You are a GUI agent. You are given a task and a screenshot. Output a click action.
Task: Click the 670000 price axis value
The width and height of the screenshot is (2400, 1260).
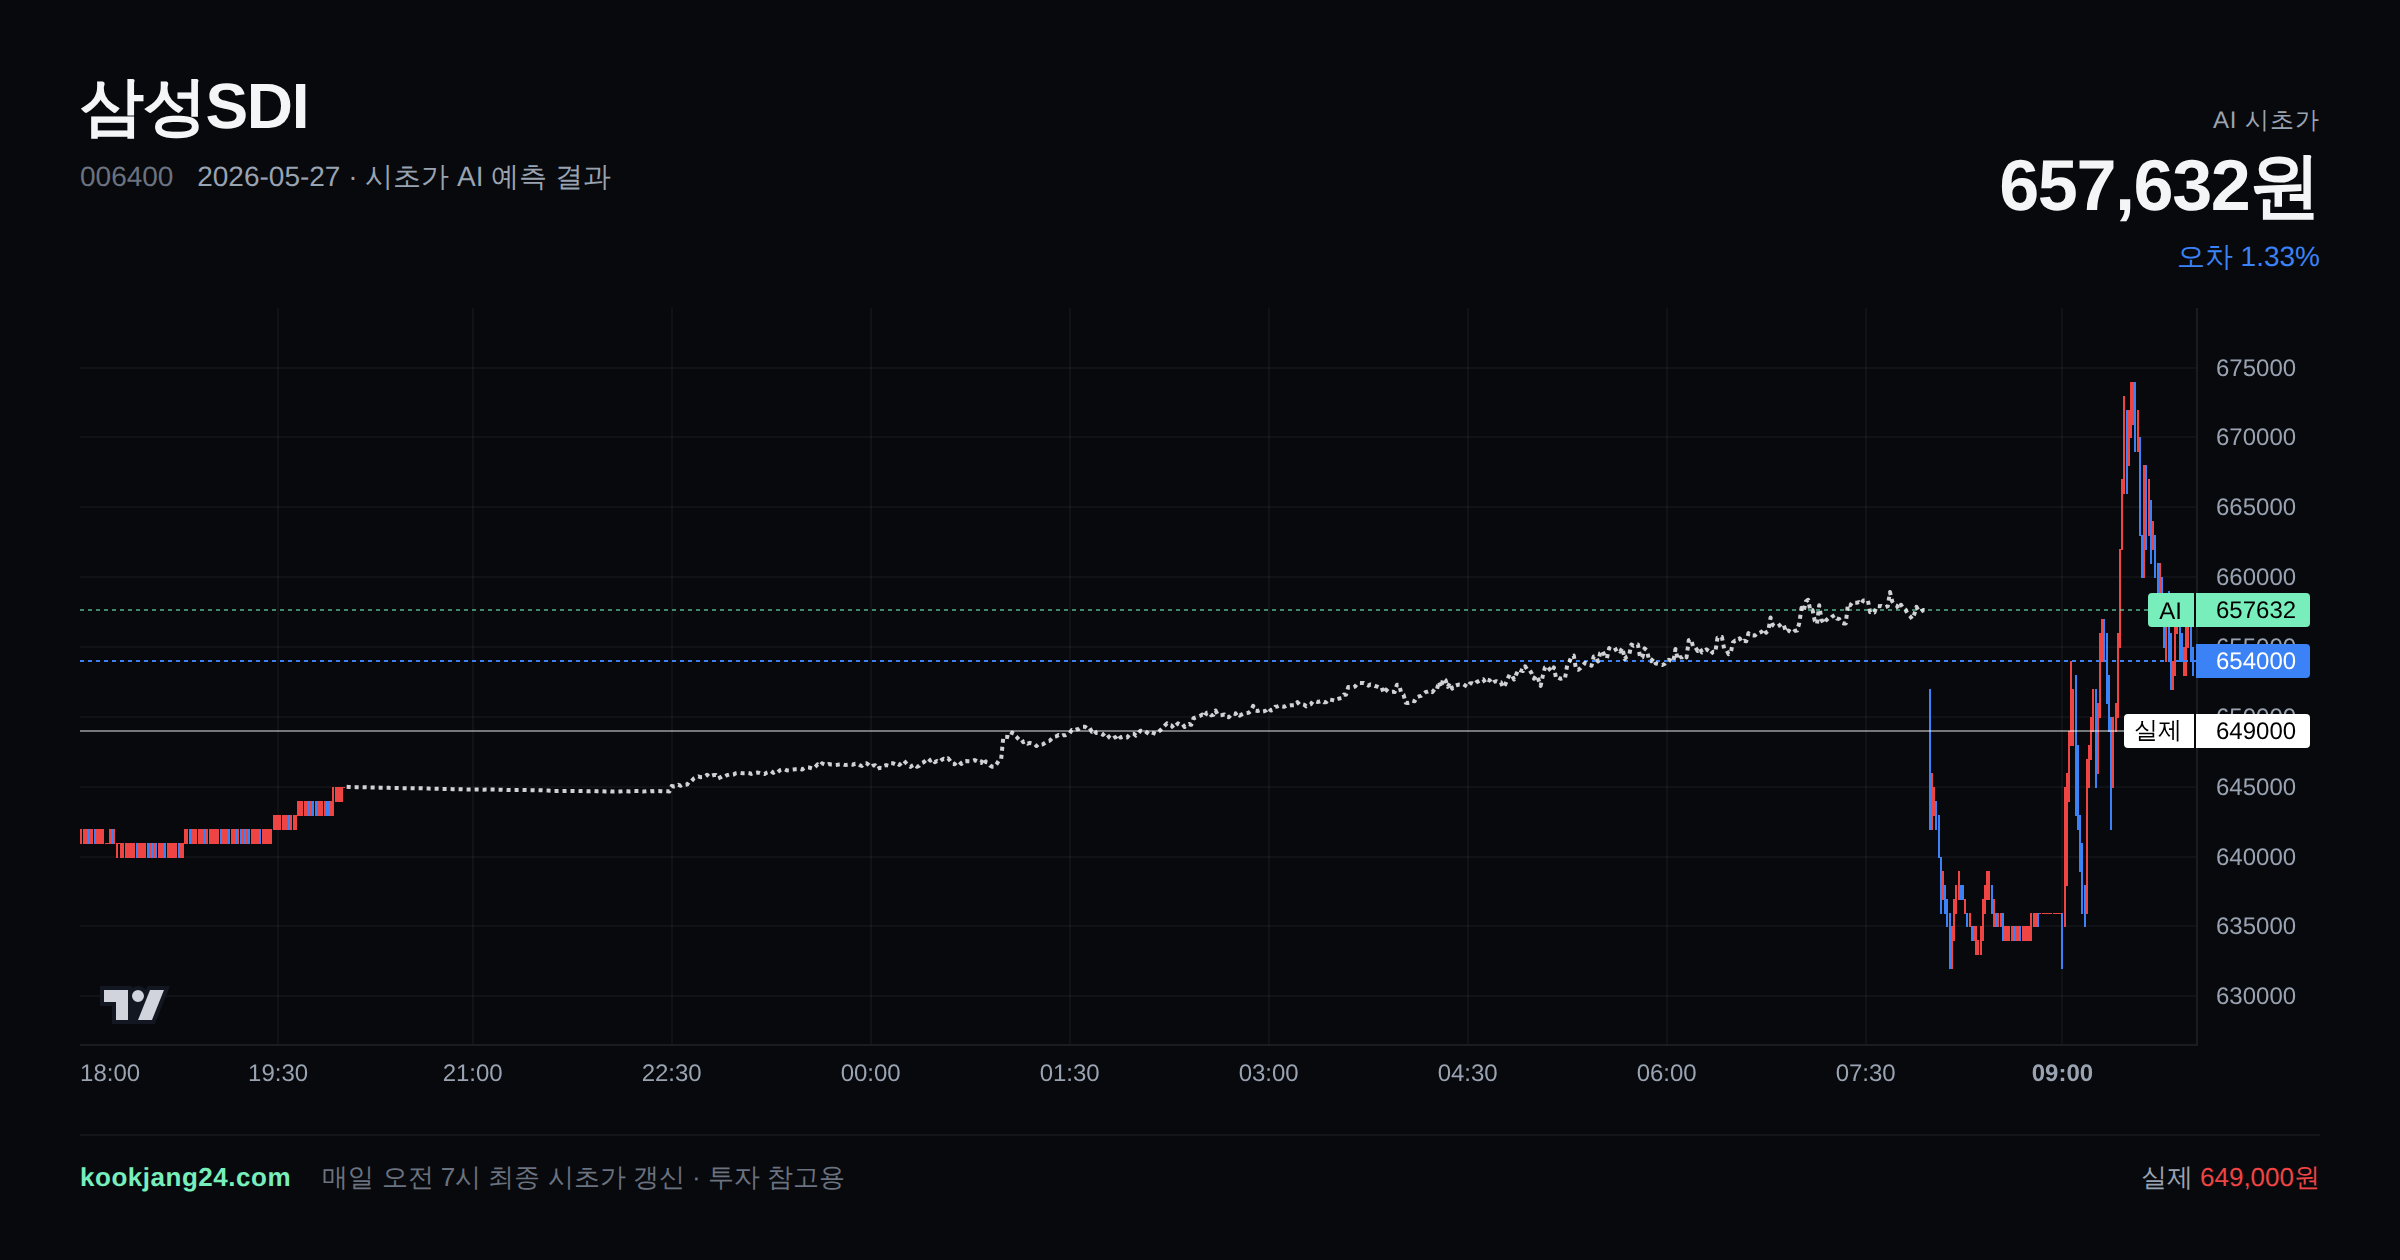point(2255,437)
